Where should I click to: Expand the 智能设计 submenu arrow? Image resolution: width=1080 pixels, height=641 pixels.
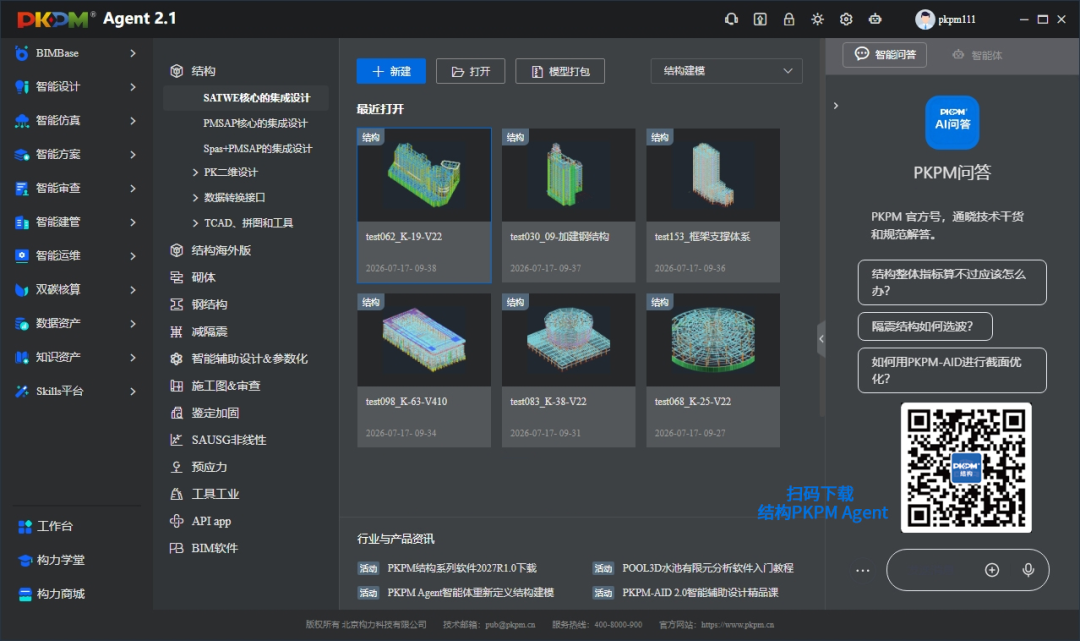133,87
